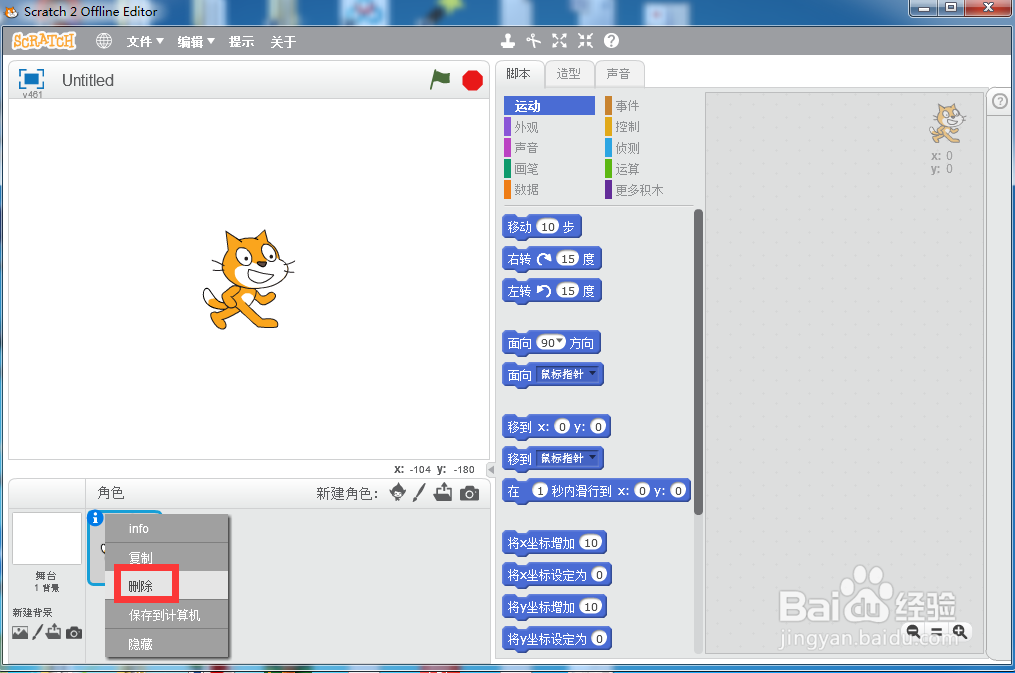Stop the project with red stop sign

point(473,81)
